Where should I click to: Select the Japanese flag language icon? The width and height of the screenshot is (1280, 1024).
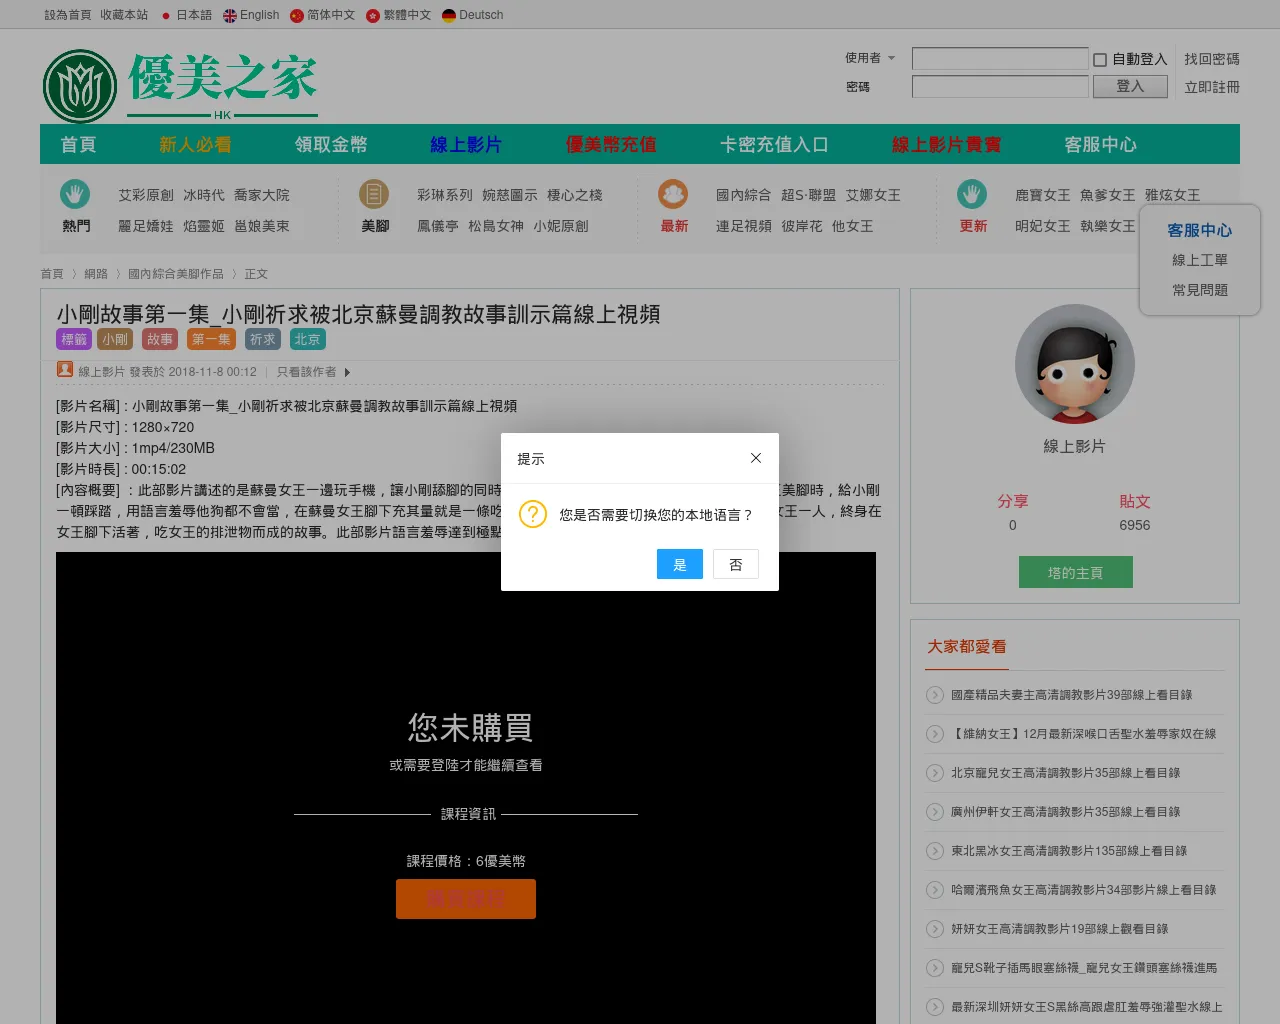tap(166, 16)
